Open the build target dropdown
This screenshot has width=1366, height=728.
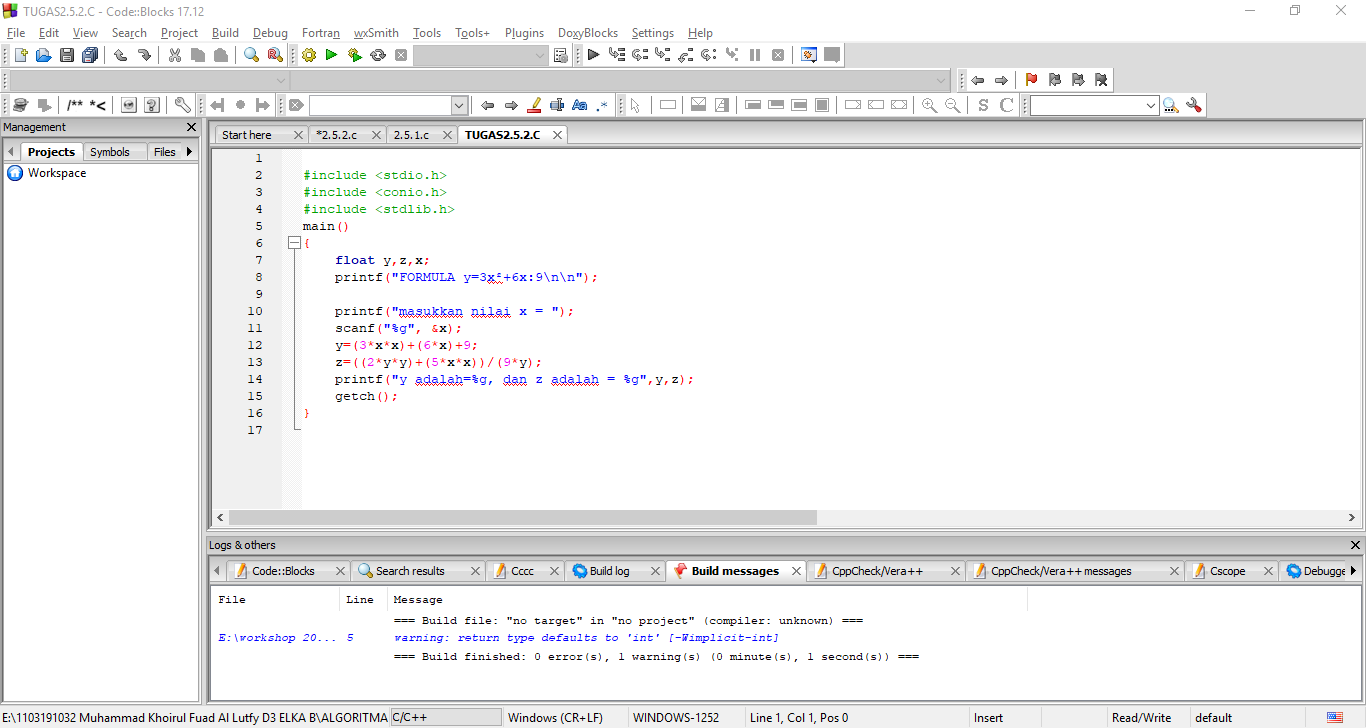(540, 55)
